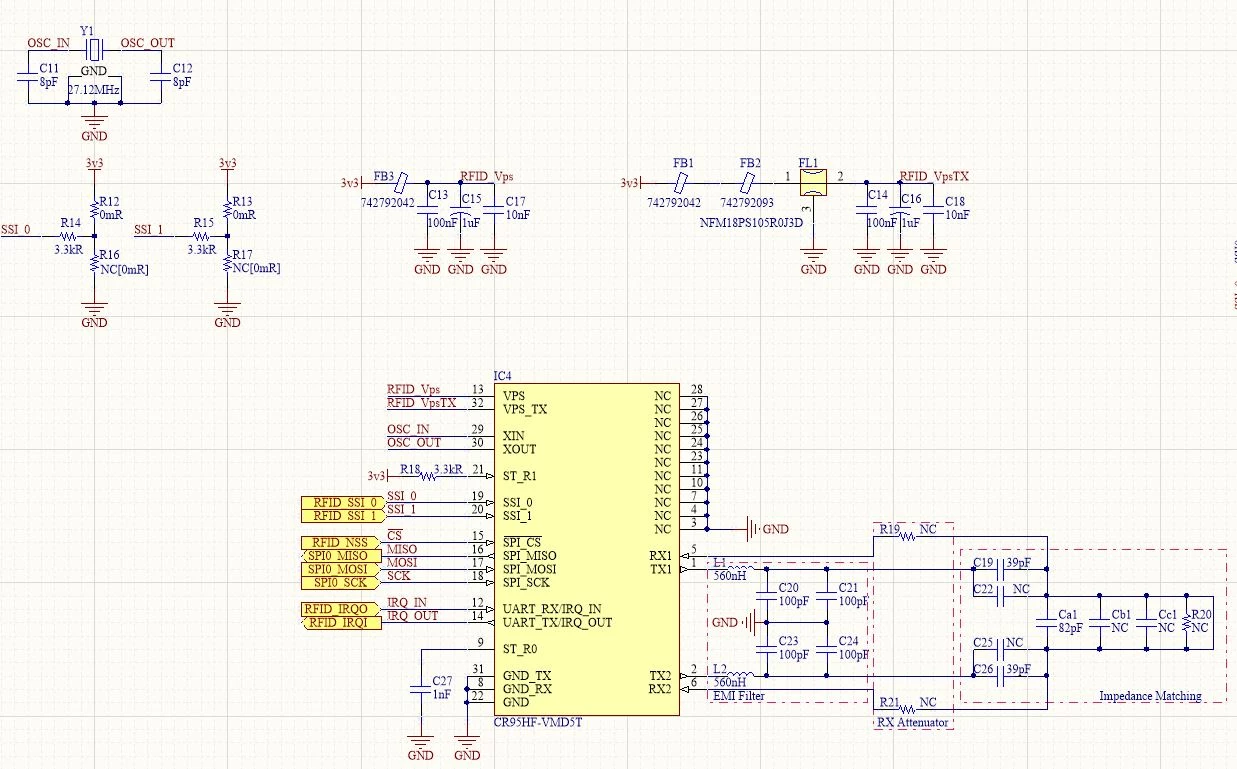The image size is (1237, 769).
Task: Select ferrite bead FB1
Action: pos(681,183)
